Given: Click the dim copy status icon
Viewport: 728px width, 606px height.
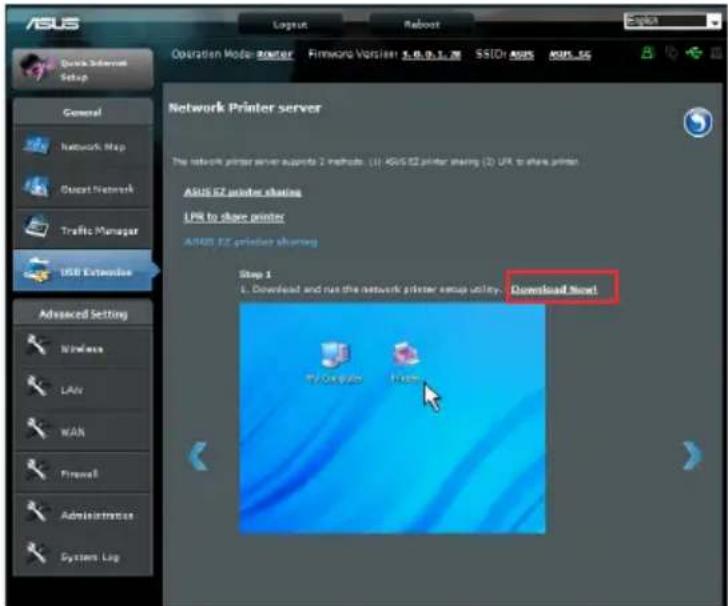Looking at the screenshot, I should point(671,53).
